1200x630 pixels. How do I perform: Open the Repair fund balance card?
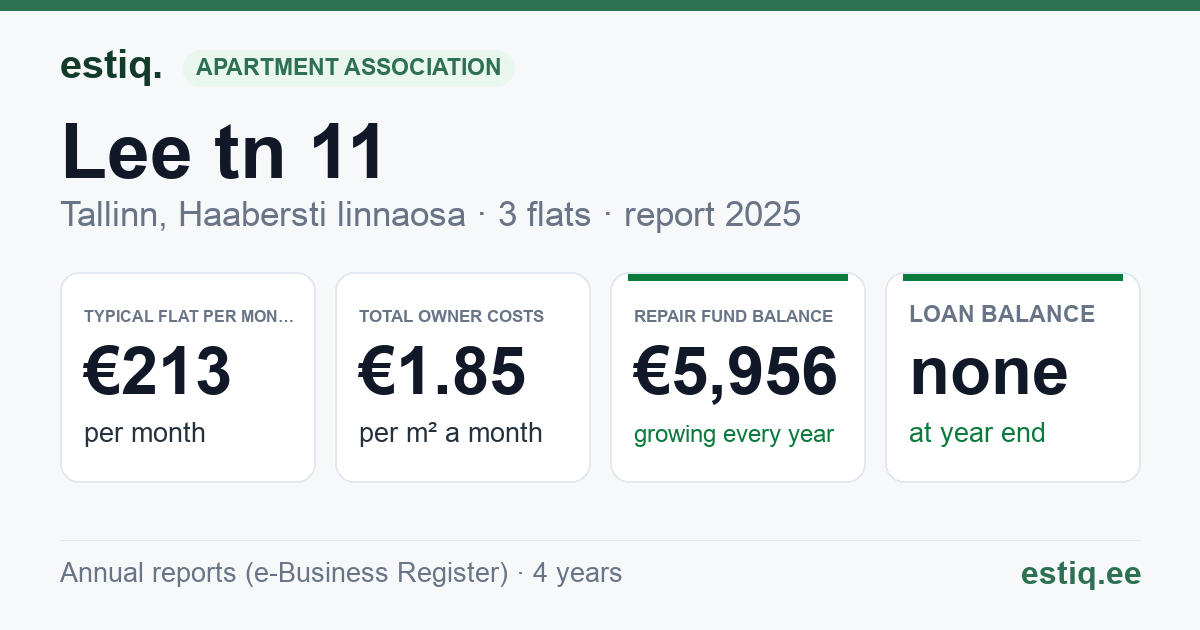[738, 377]
